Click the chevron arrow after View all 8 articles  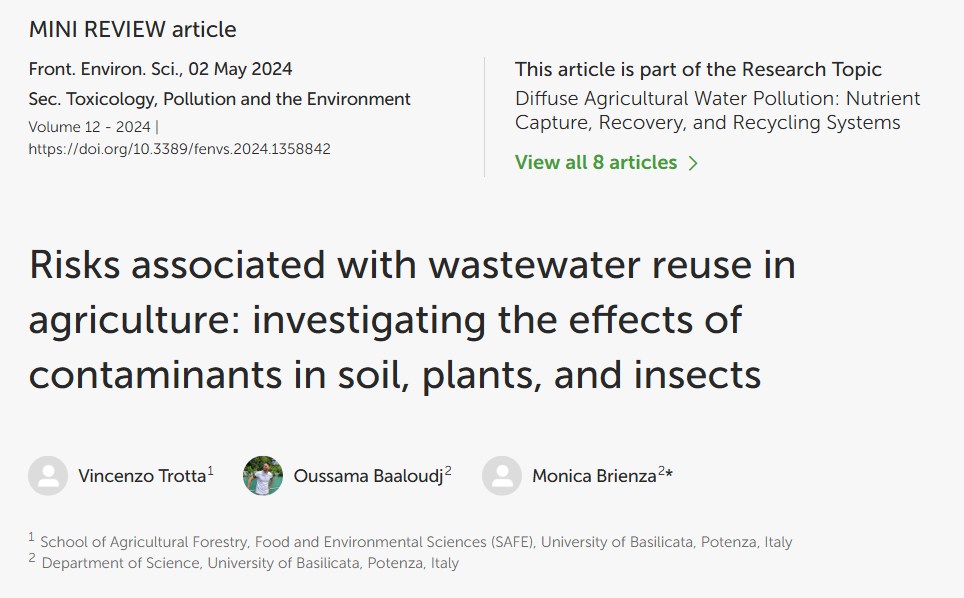[693, 163]
